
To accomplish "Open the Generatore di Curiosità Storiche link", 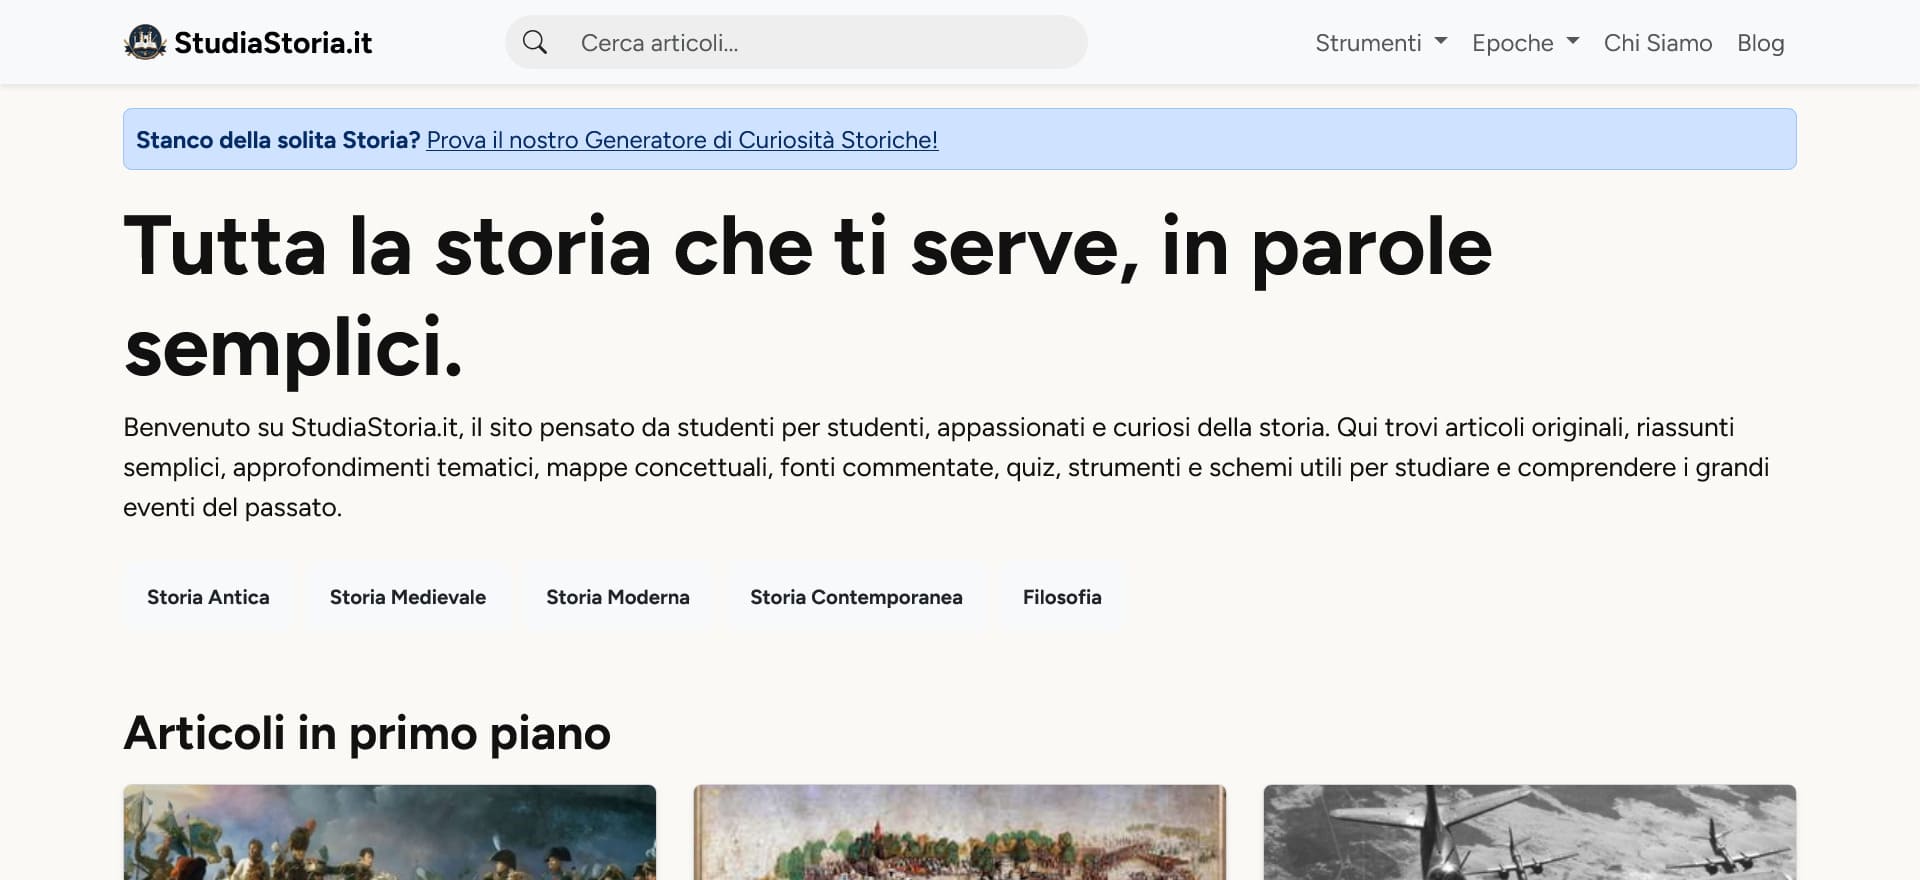I will coord(682,140).
